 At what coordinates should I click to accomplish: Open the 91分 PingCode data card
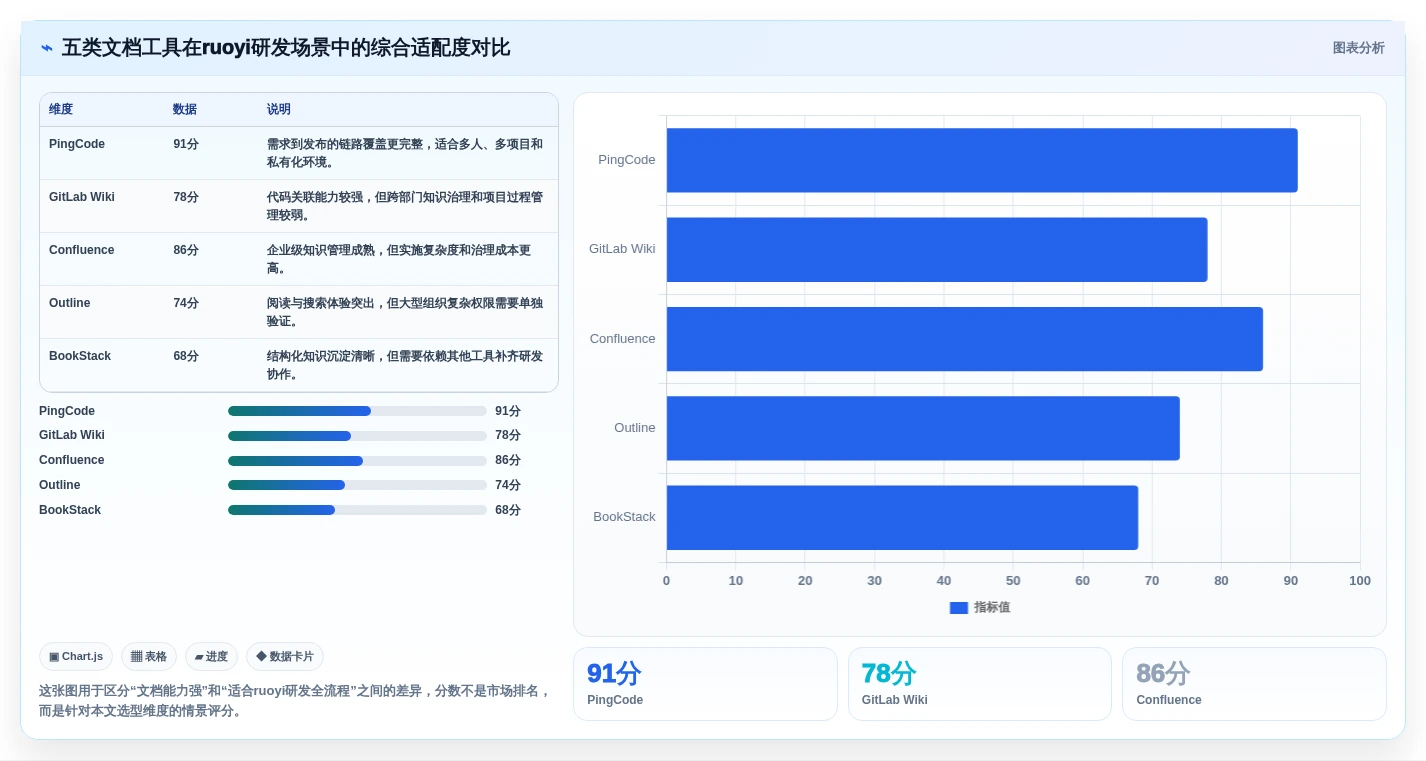tap(705, 684)
